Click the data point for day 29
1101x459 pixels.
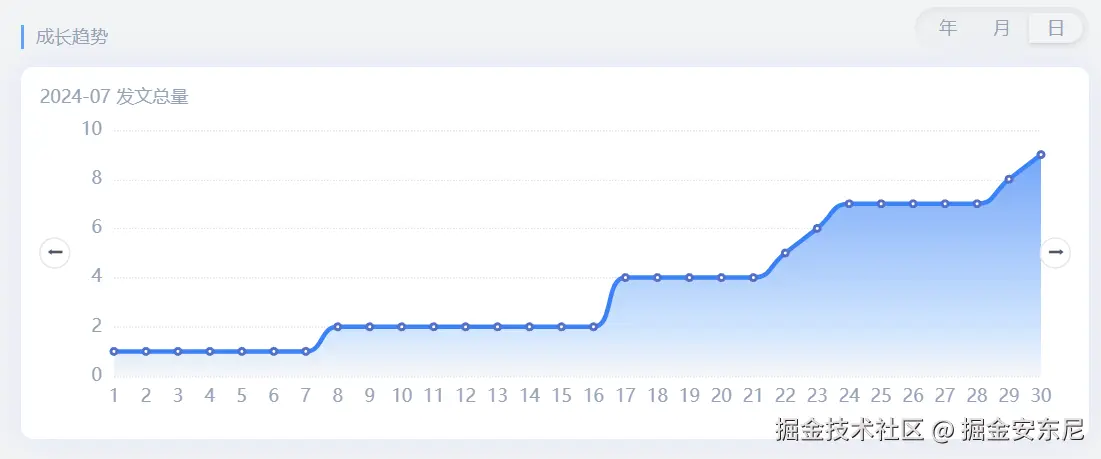pos(1009,179)
